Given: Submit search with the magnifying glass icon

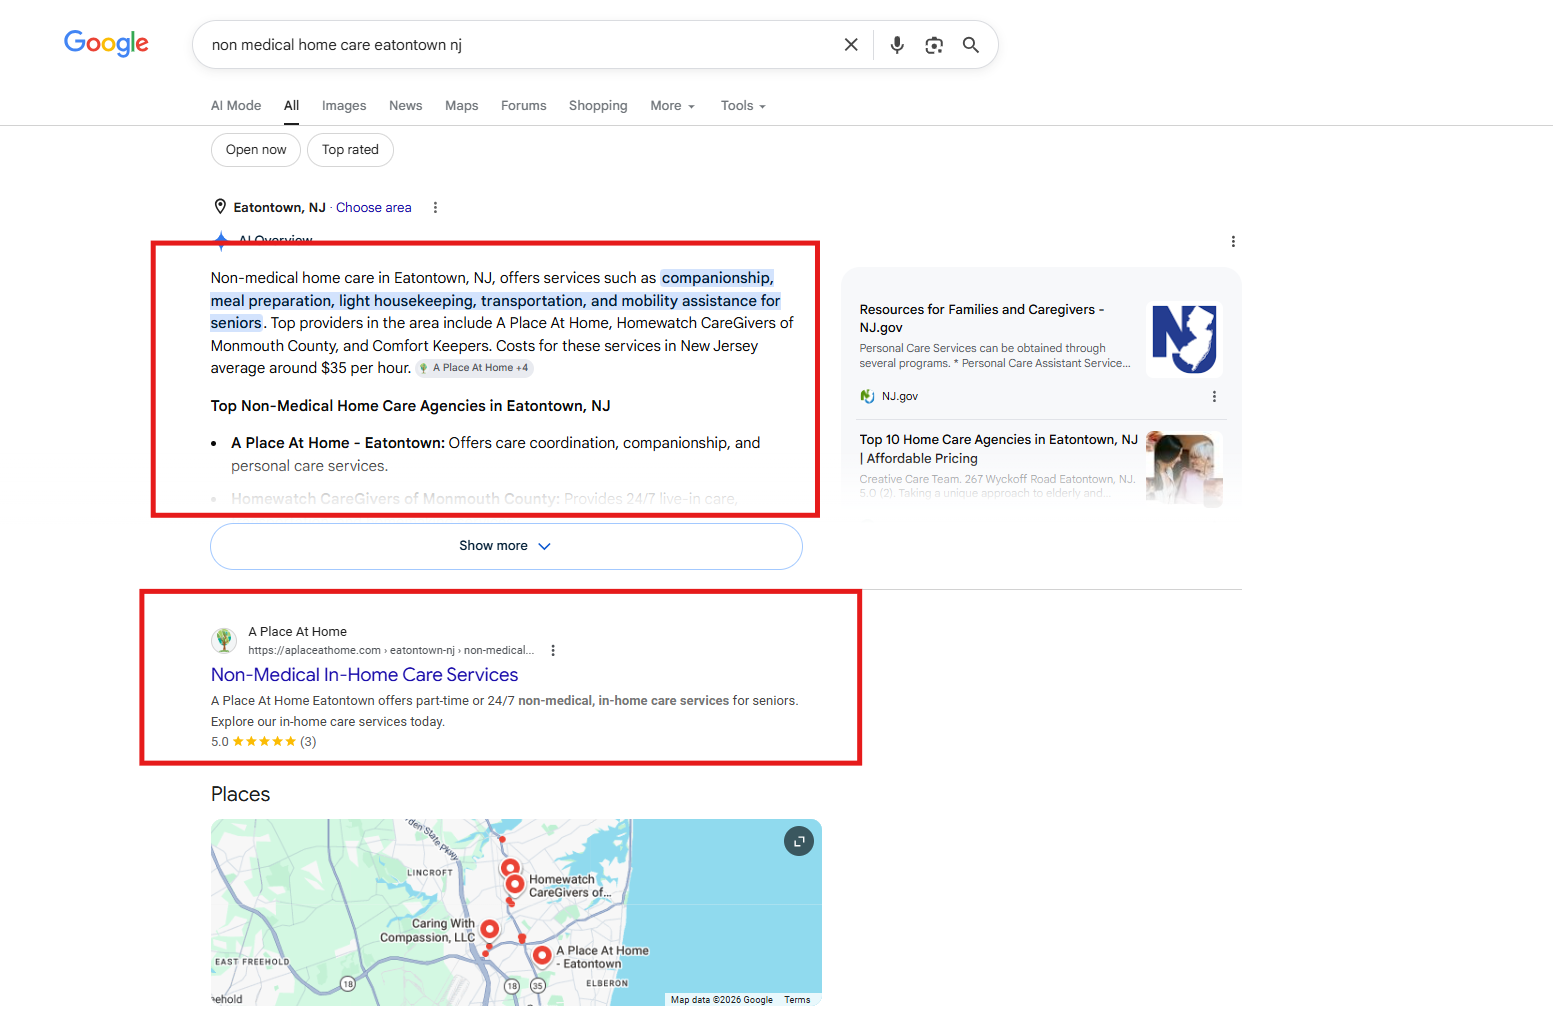Looking at the screenshot, I should pyautogui.click(x=970, y=45).
